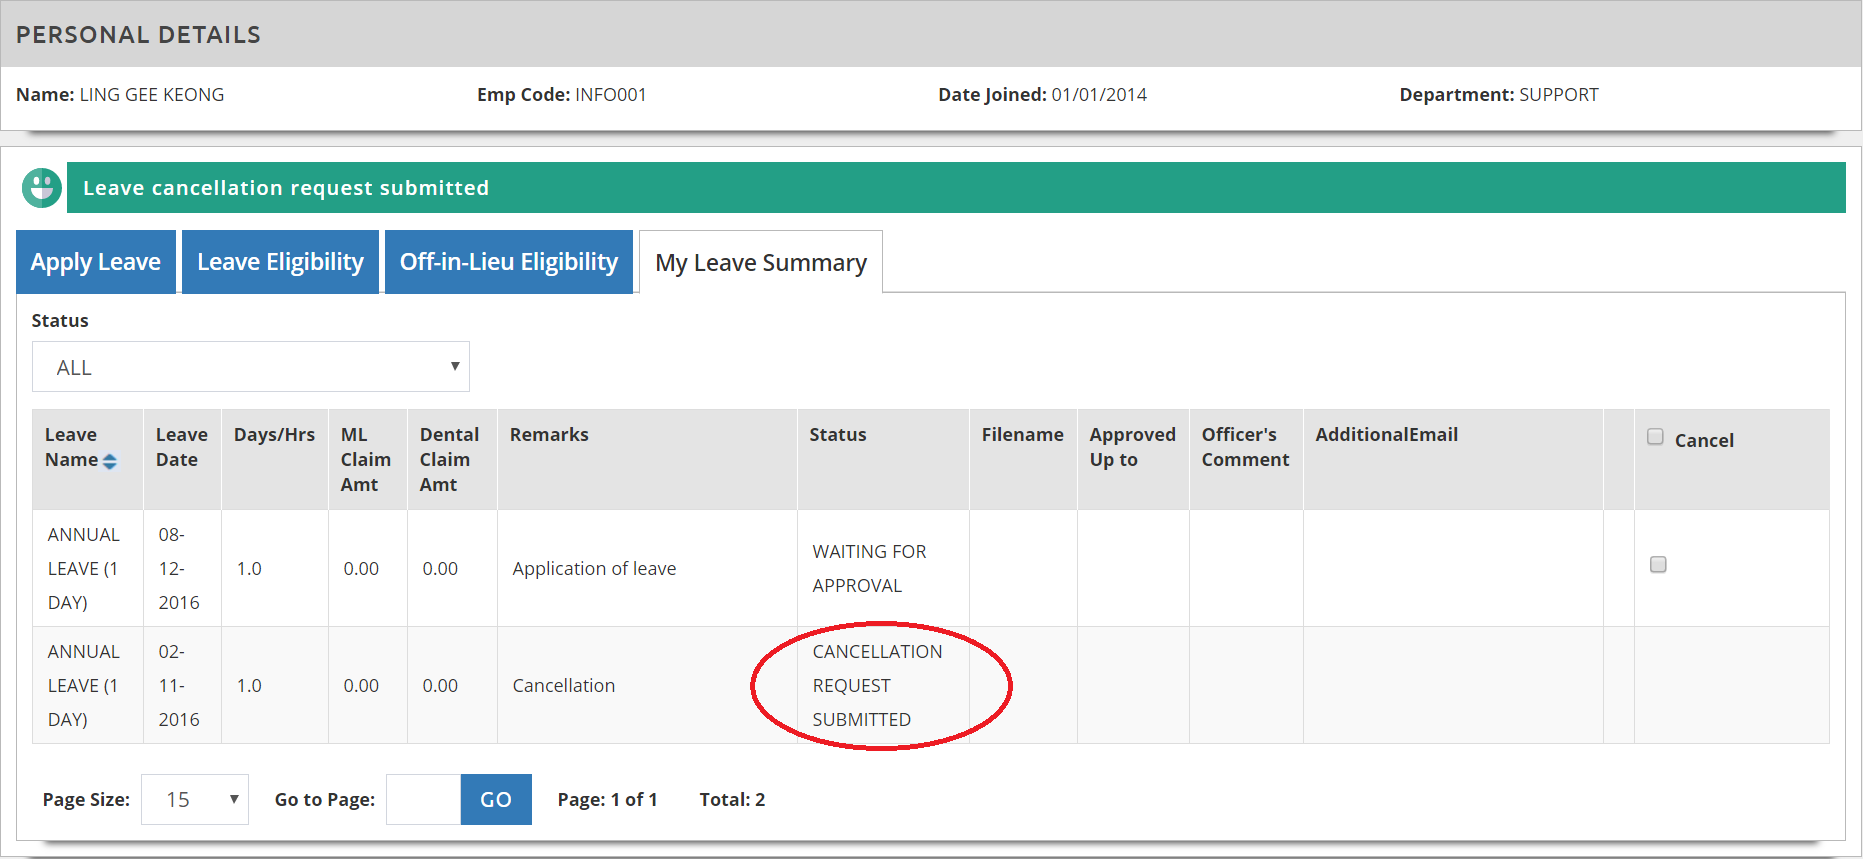This screenshot has height=859, width=1863.
Task: Click the ML Claim Amt column header
Action: [366, 460]
